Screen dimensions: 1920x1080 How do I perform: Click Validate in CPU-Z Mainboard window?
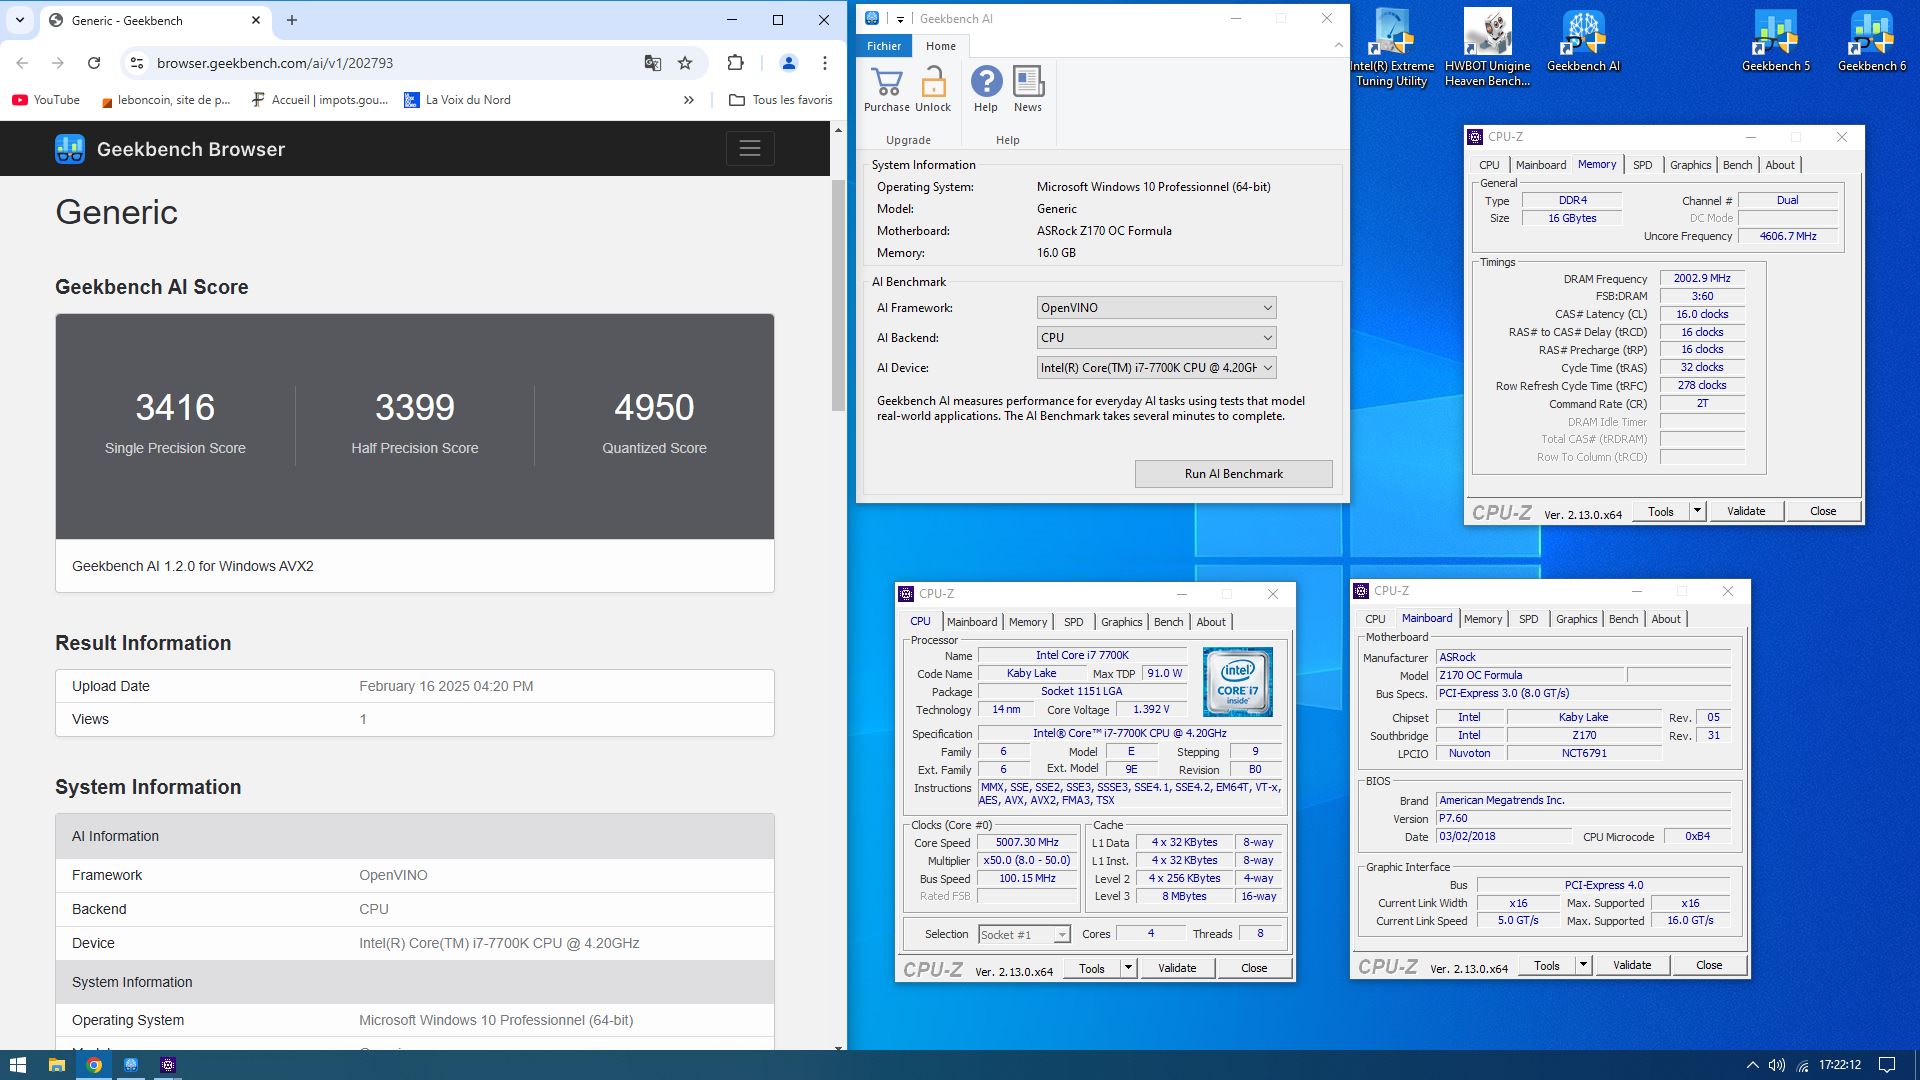pos(1631,965)
